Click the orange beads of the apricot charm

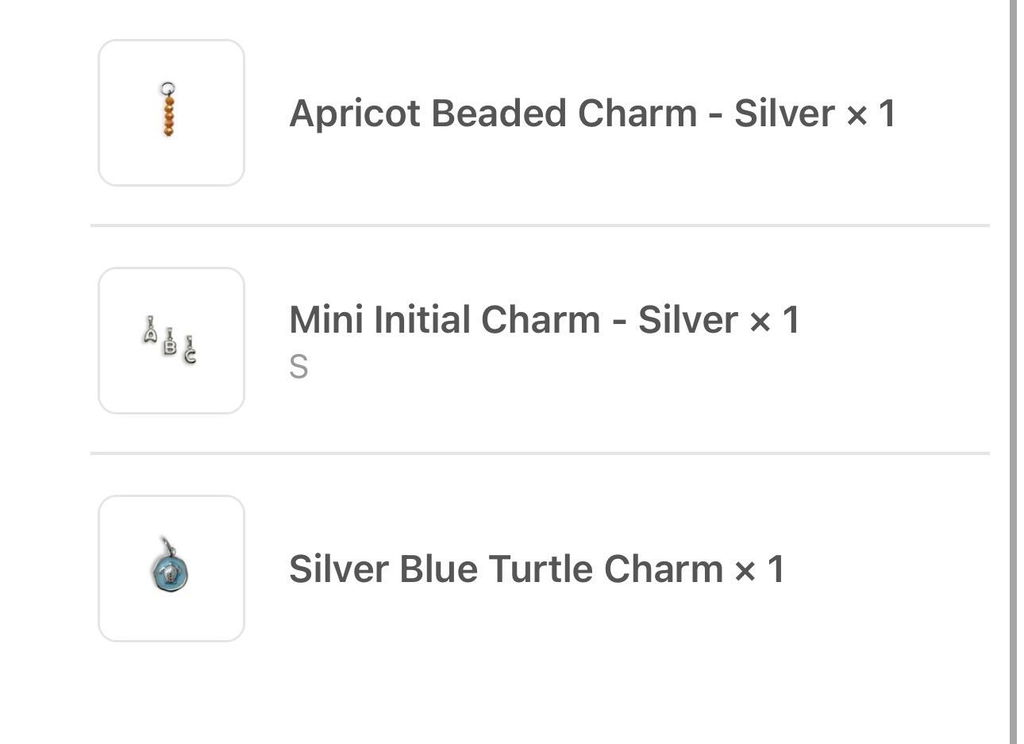pyautogui.click(x=169, y=116)
